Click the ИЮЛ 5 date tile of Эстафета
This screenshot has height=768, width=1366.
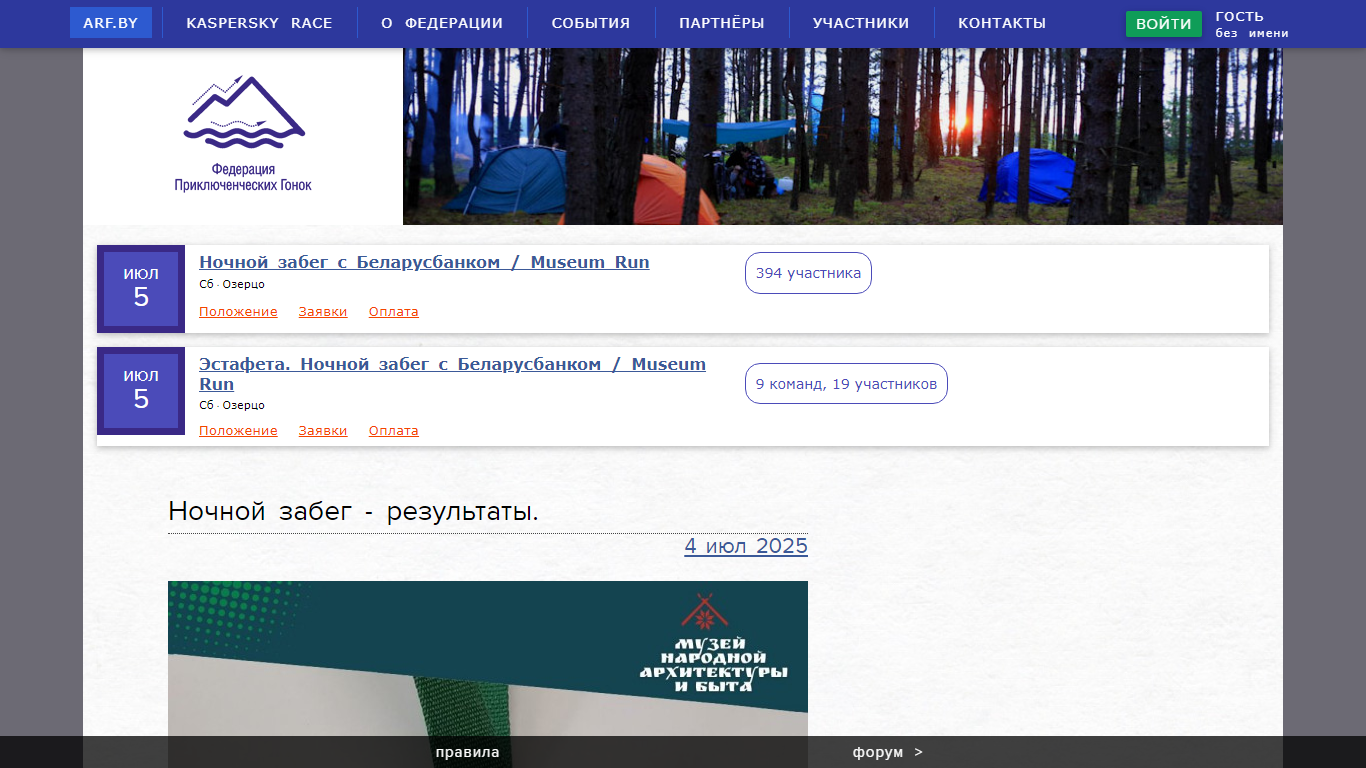tap(141, 391)
